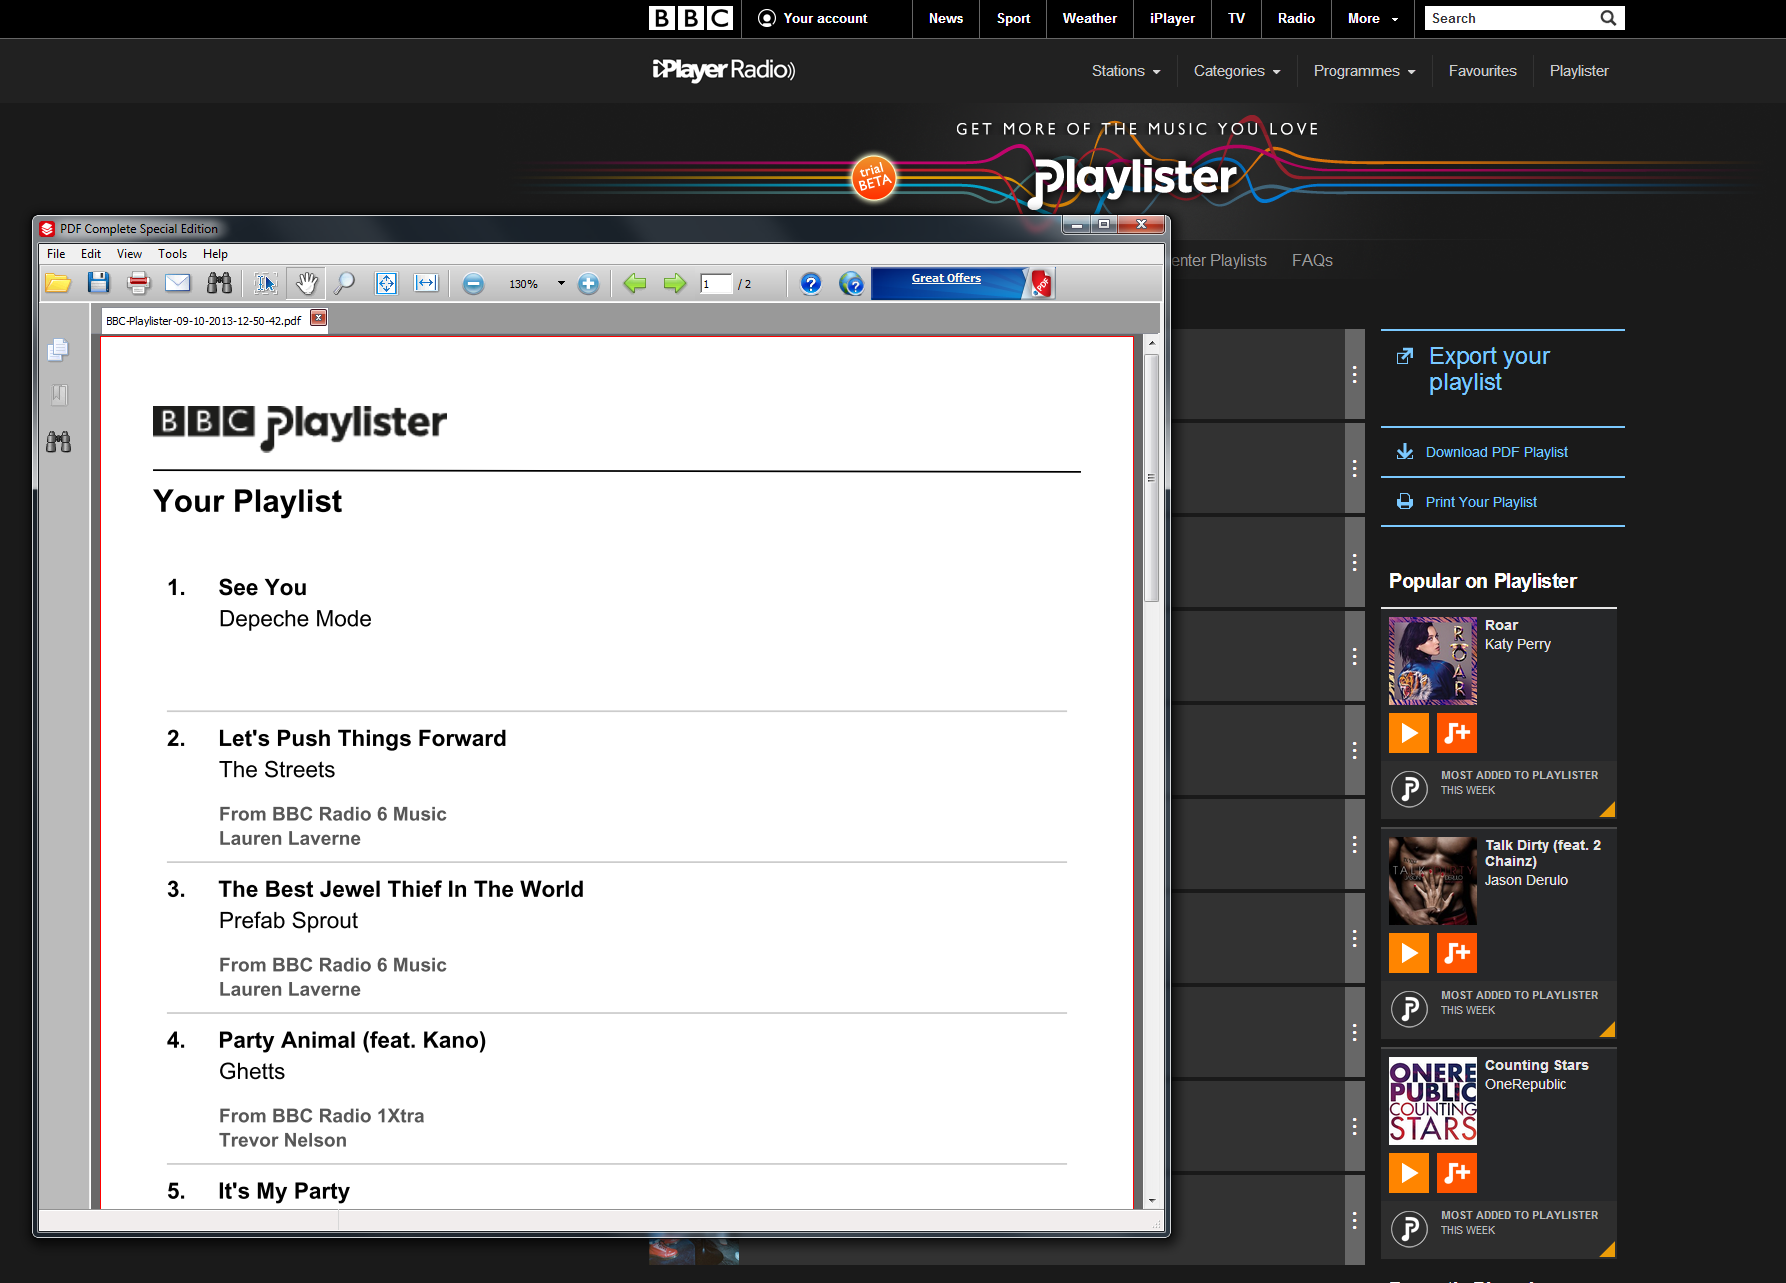Open the blue Help question mark

coord(811,284)
